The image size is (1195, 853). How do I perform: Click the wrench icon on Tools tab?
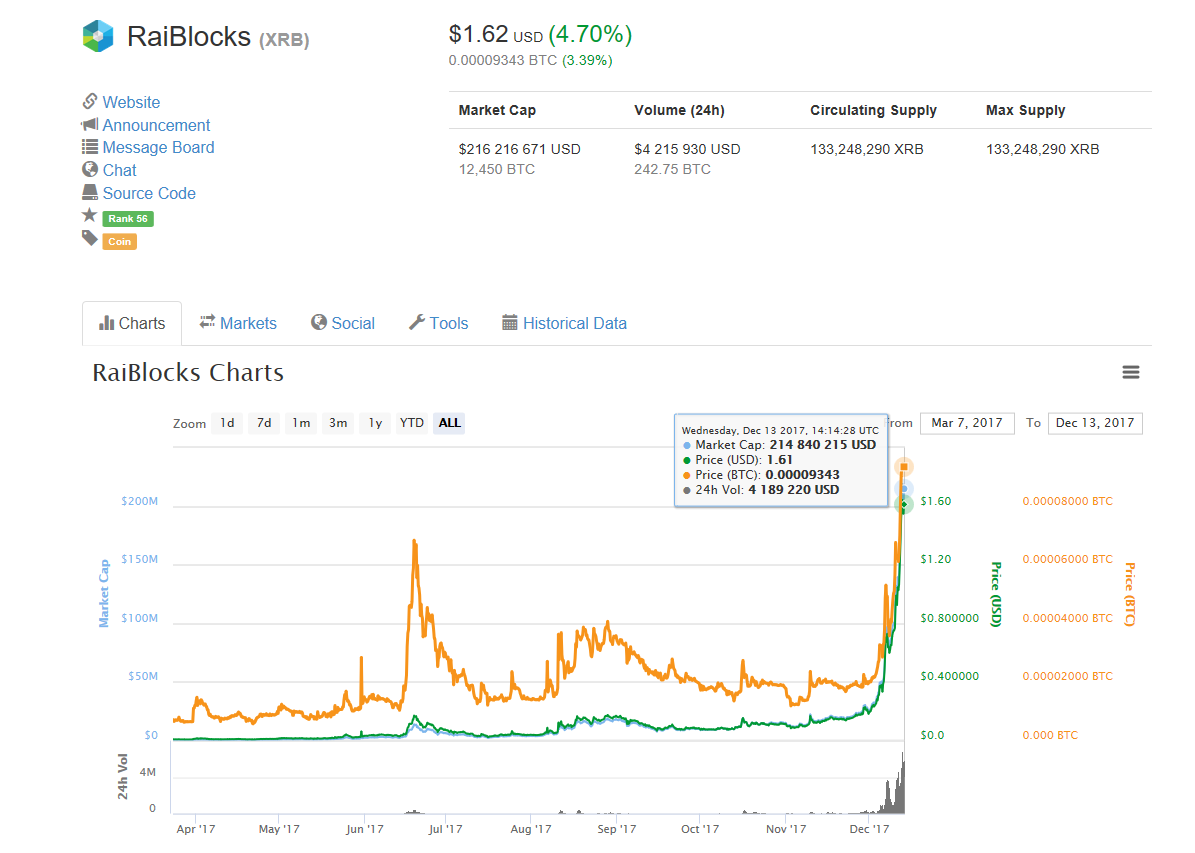(417, 322)
